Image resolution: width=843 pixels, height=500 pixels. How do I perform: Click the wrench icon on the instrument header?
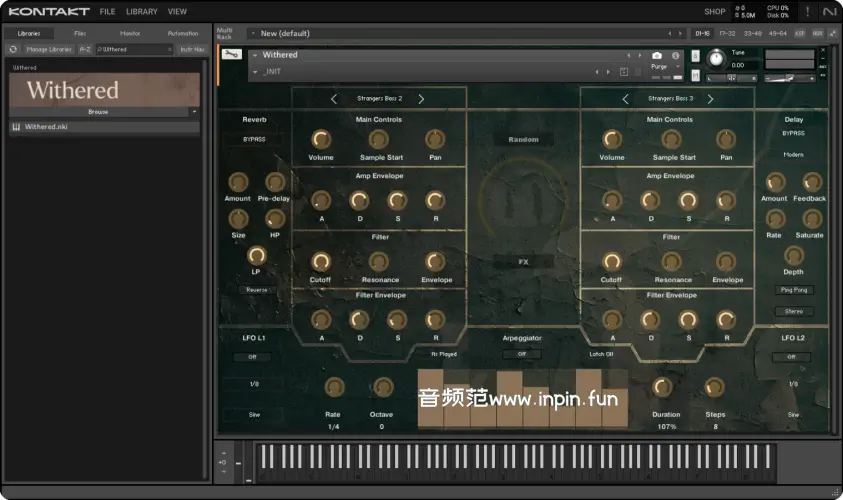click(231, 54)
